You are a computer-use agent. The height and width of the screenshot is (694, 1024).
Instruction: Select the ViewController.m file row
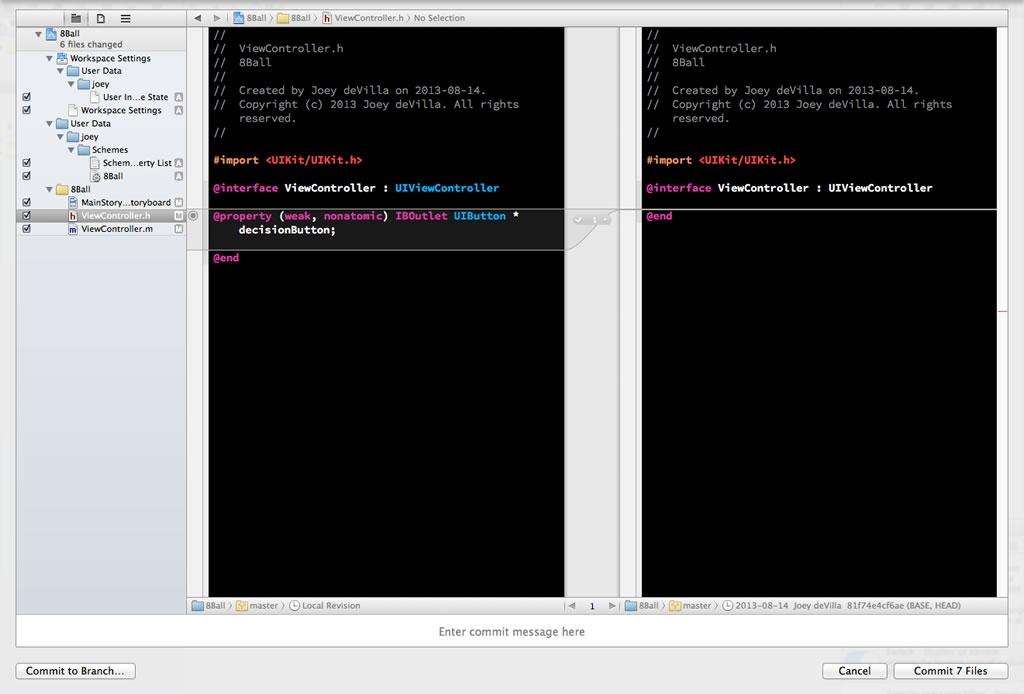click(x=101, y=229)
